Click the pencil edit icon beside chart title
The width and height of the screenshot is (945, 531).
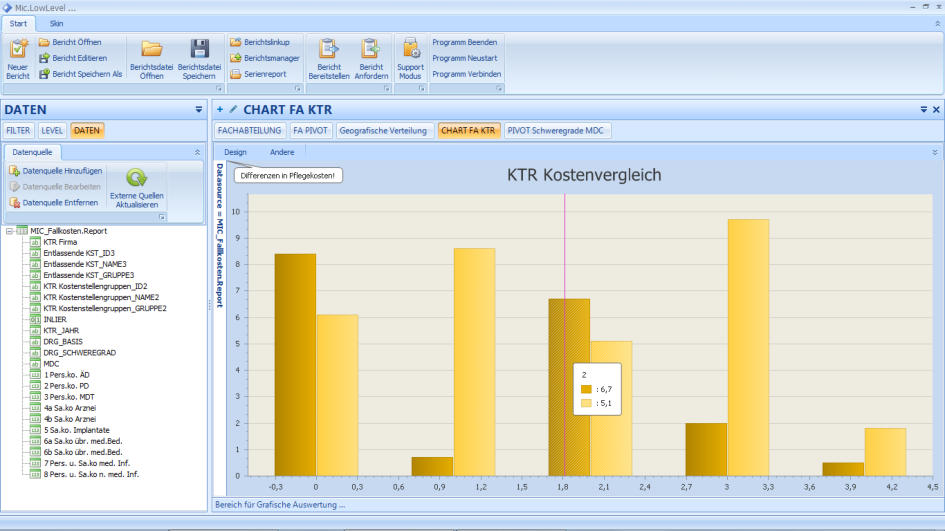point(233,109)
